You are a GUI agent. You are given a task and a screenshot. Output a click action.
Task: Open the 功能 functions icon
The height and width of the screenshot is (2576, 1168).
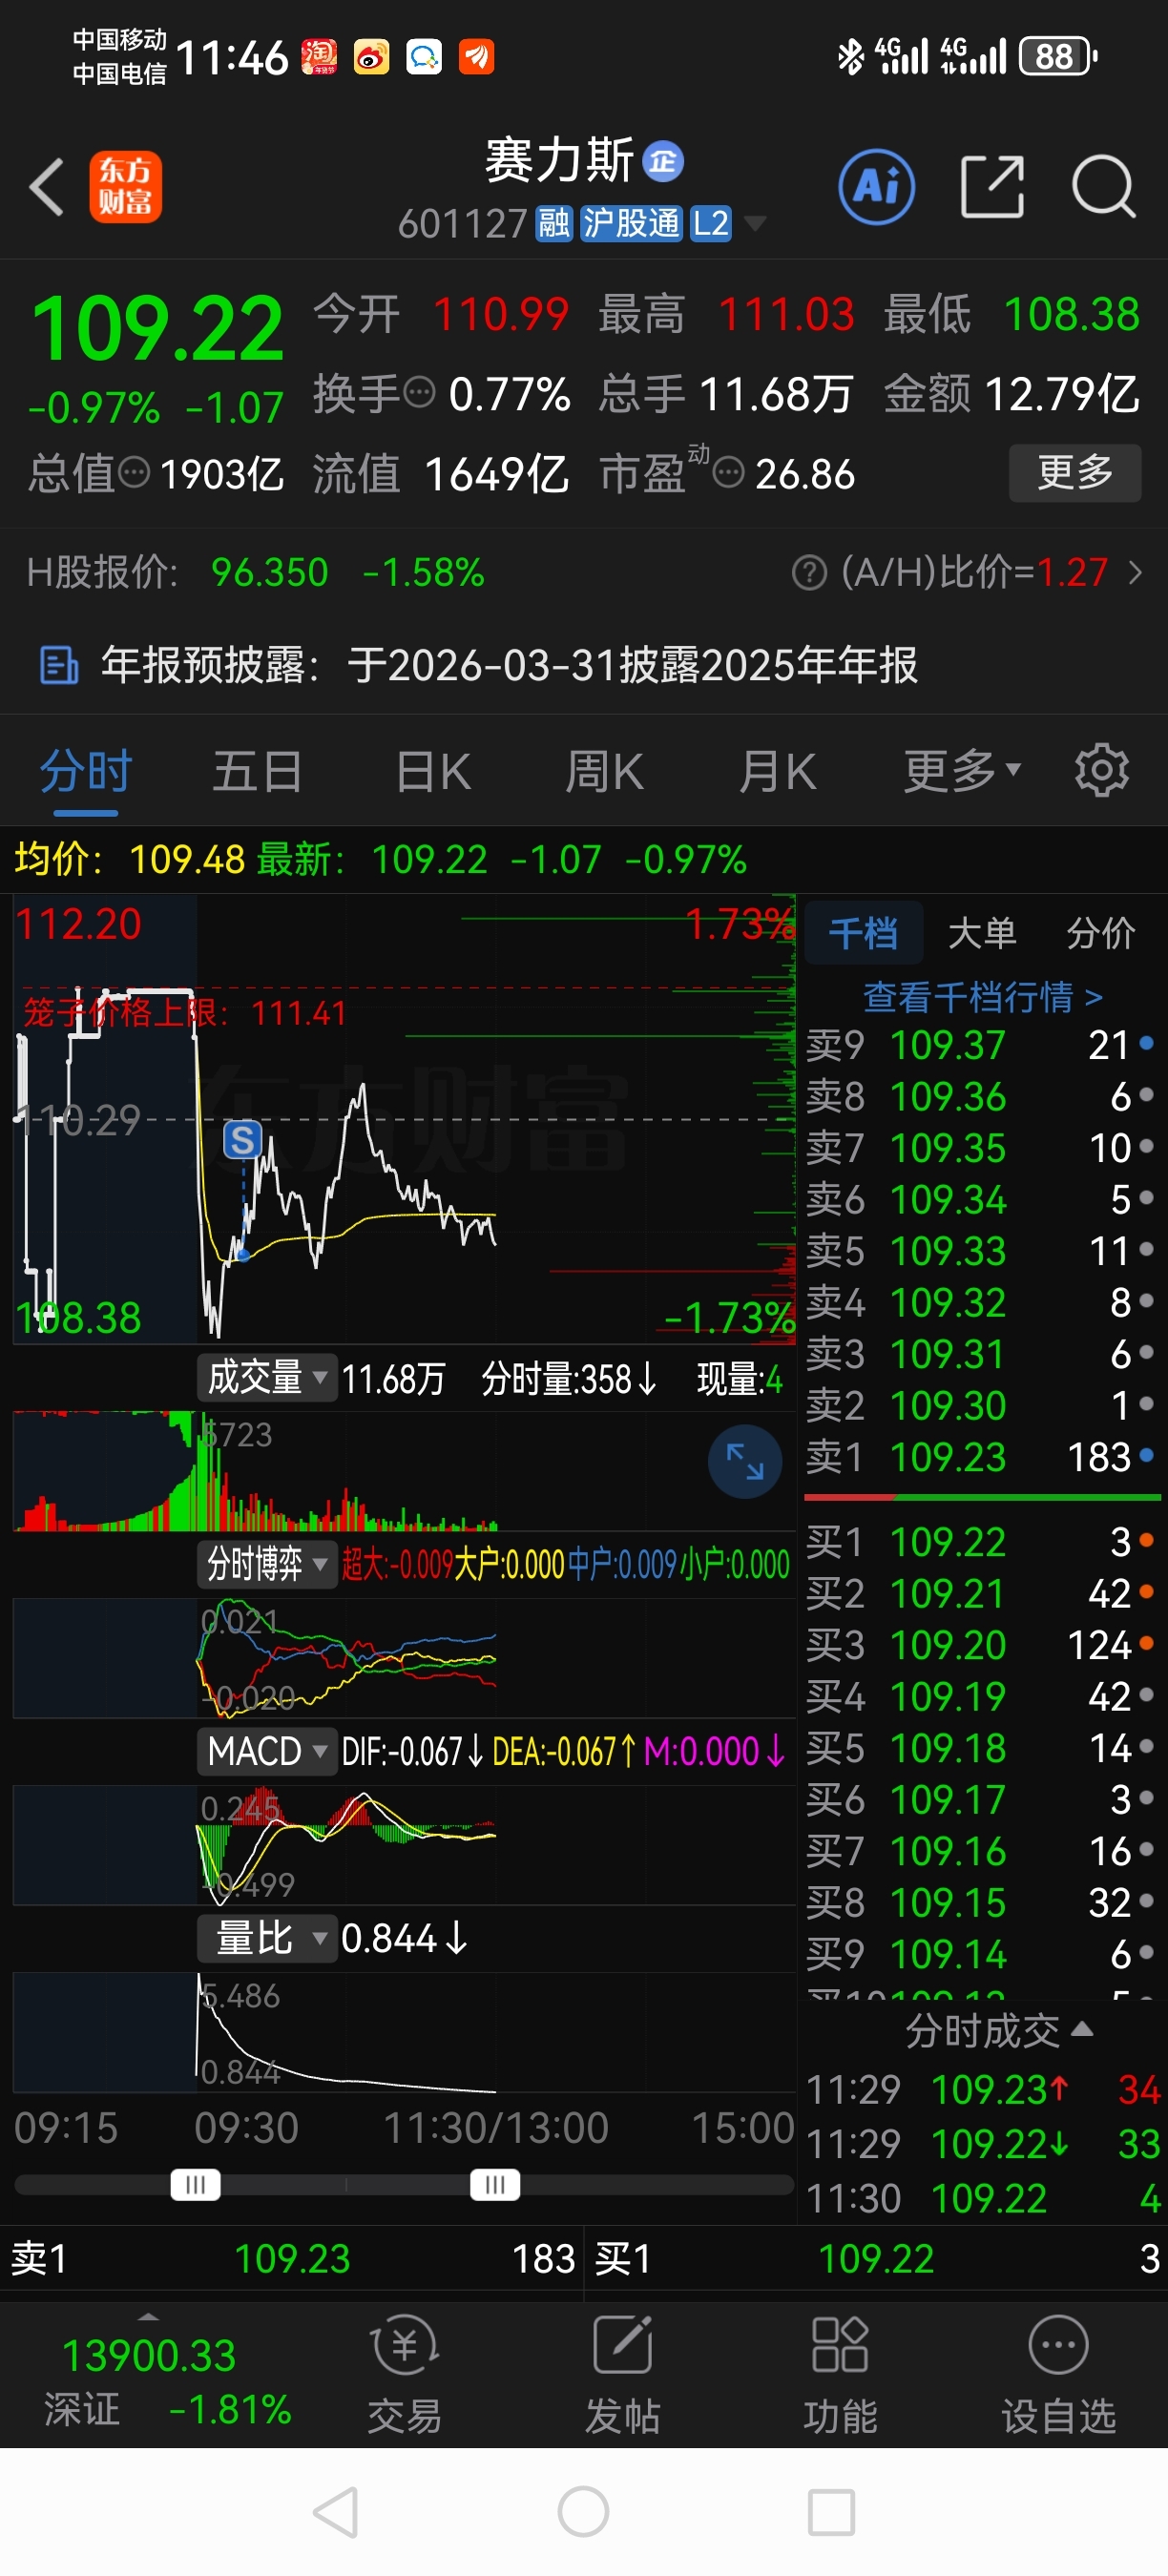[x=840, y=2375]
